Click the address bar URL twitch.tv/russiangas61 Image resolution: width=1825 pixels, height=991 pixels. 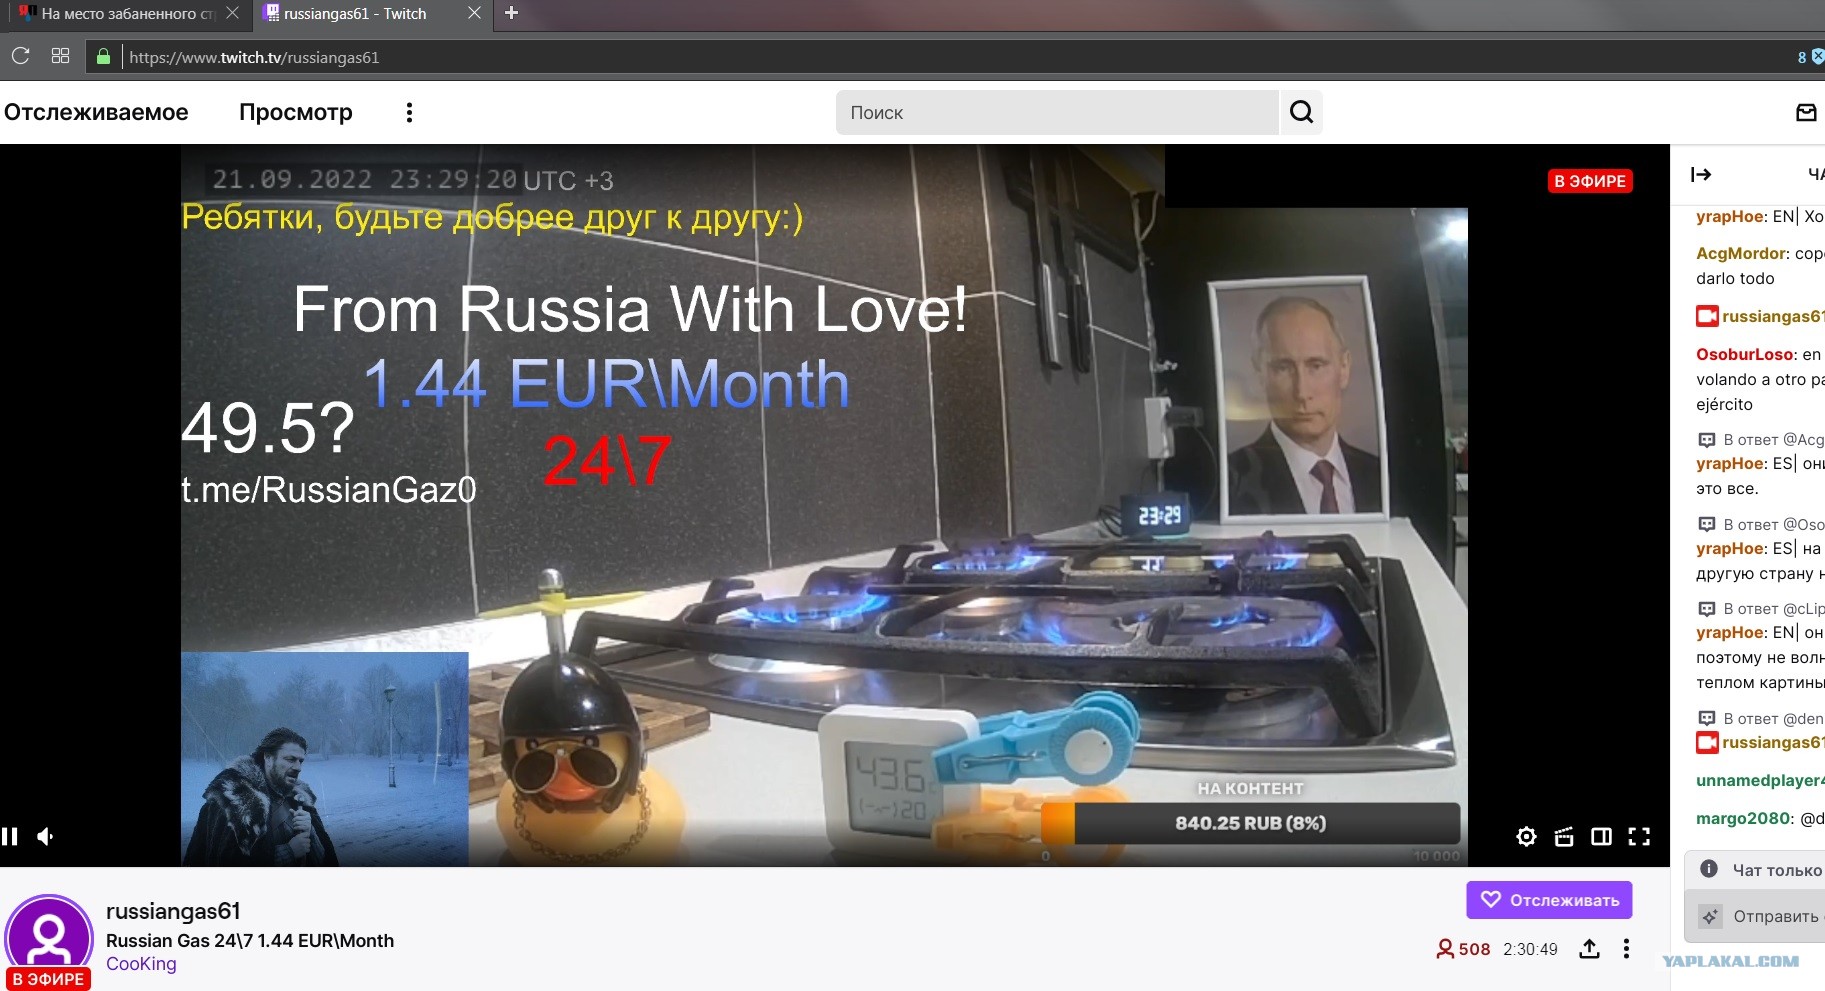254,57
